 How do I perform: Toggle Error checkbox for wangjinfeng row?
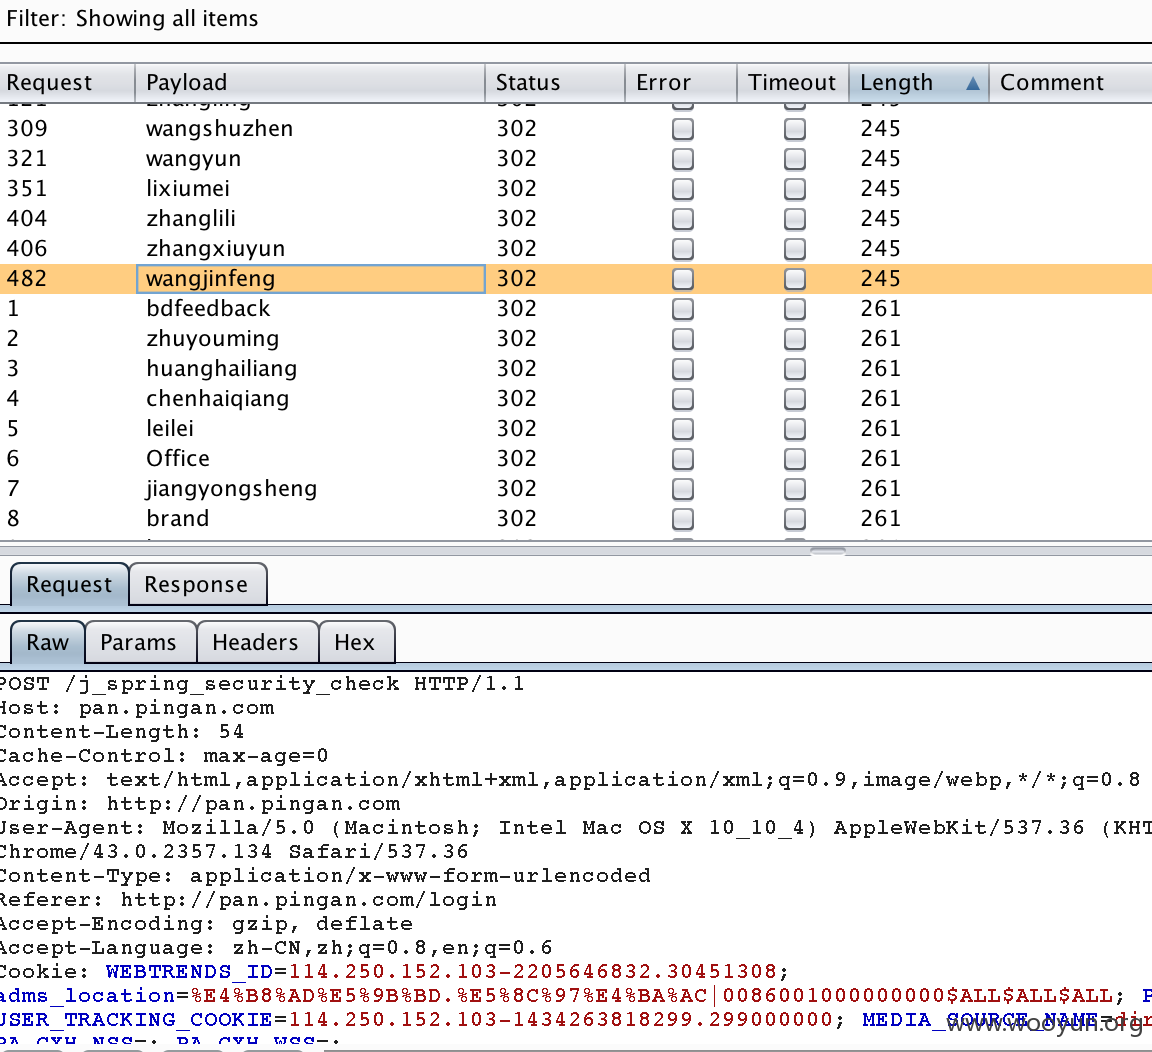[683, 279]
